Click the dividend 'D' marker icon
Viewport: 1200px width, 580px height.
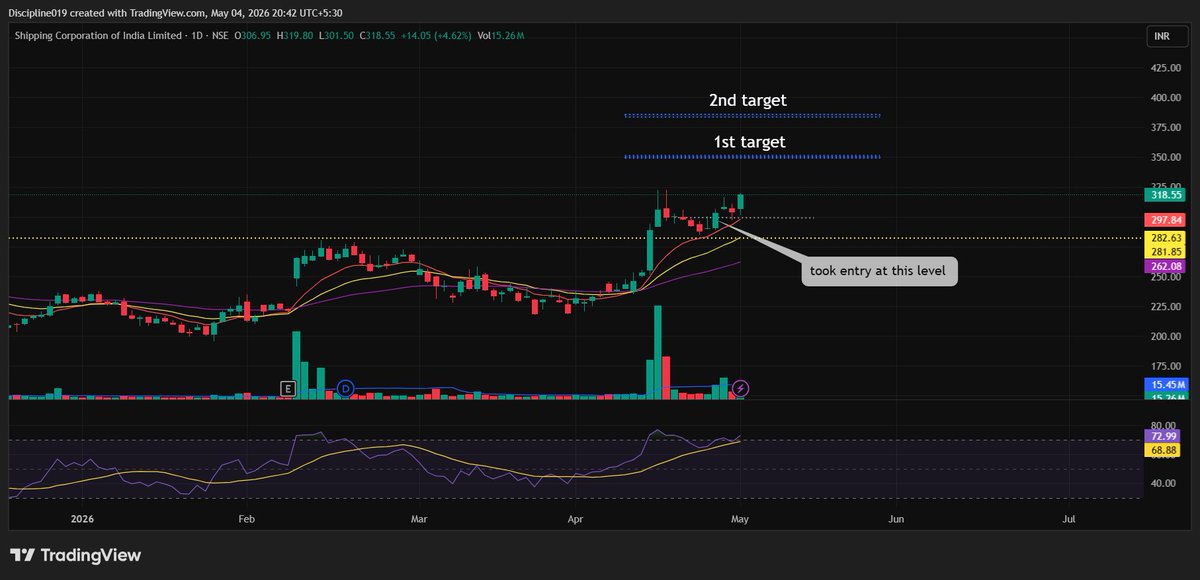pyautogui.click(x=345, y=387)
